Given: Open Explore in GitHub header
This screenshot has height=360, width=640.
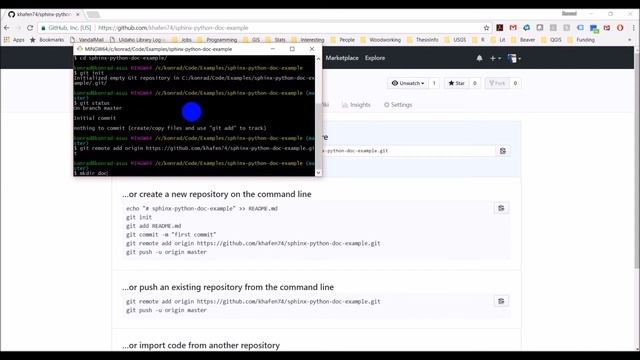Looking at the screenshot, I should [x=375, y=58].
